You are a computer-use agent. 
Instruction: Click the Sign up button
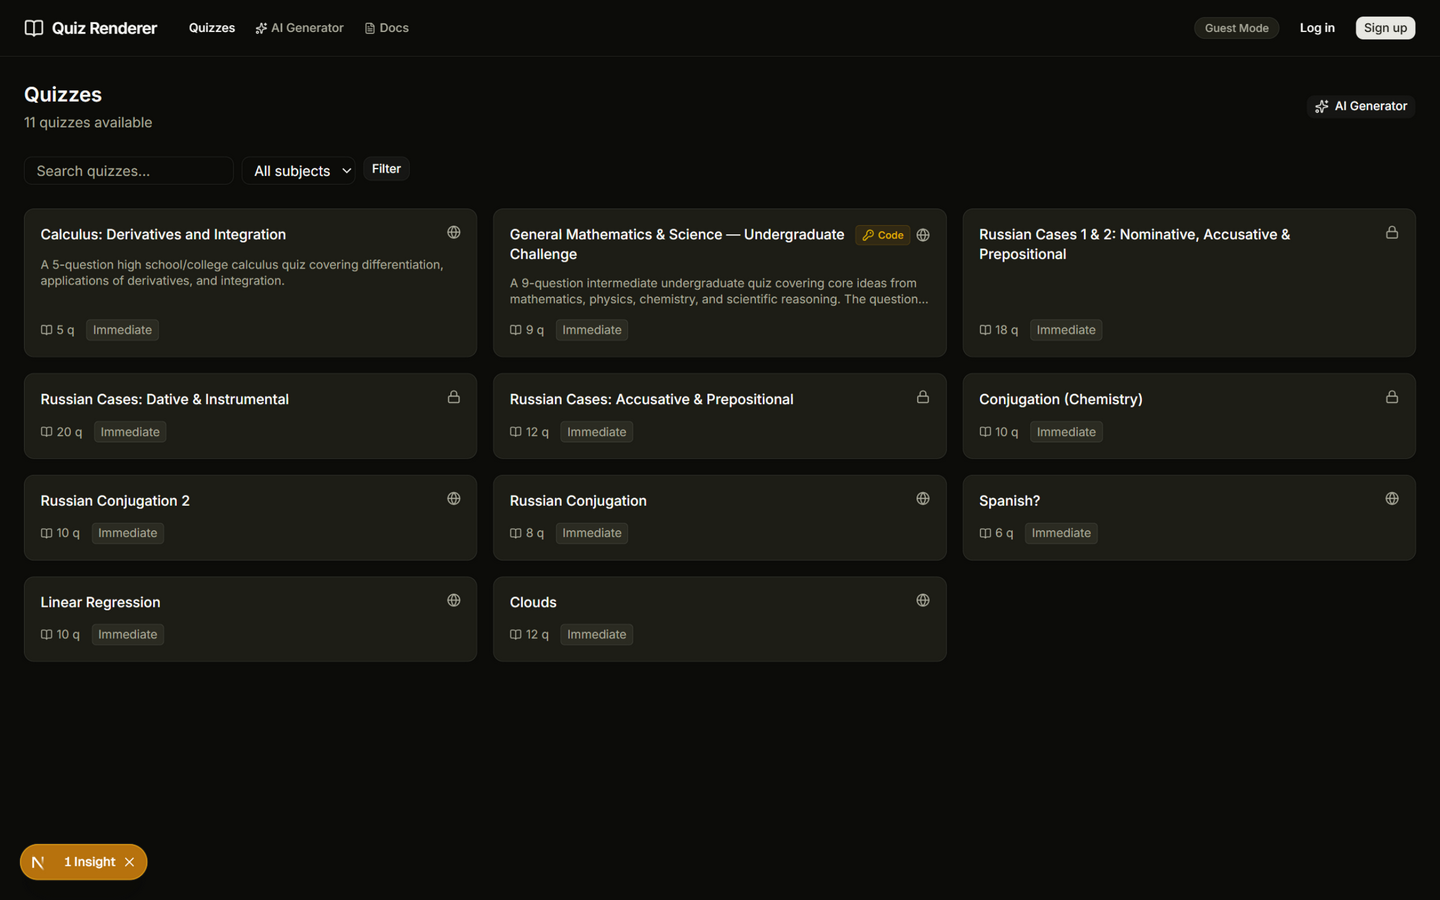coord(1385,28)
